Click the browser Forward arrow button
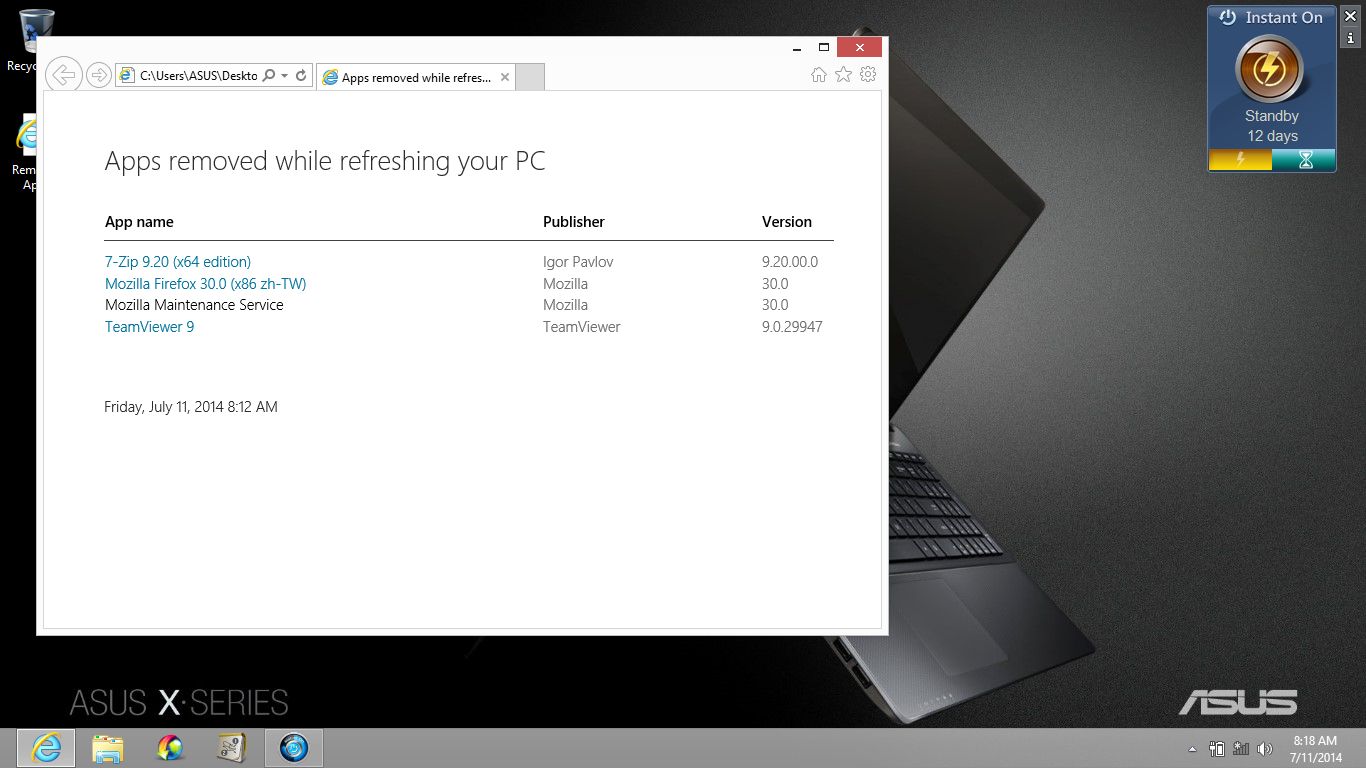1366x768 pixels. click(98, 75)
